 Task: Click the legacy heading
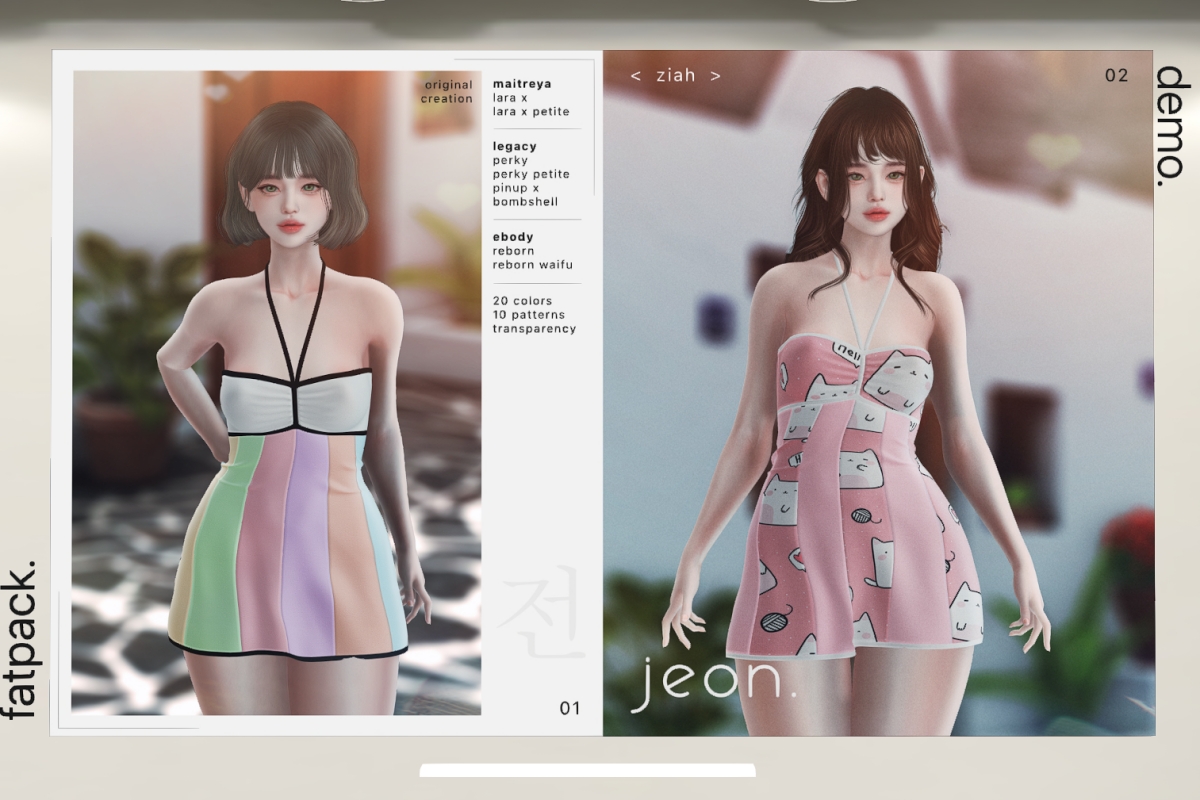click(514, 146)
